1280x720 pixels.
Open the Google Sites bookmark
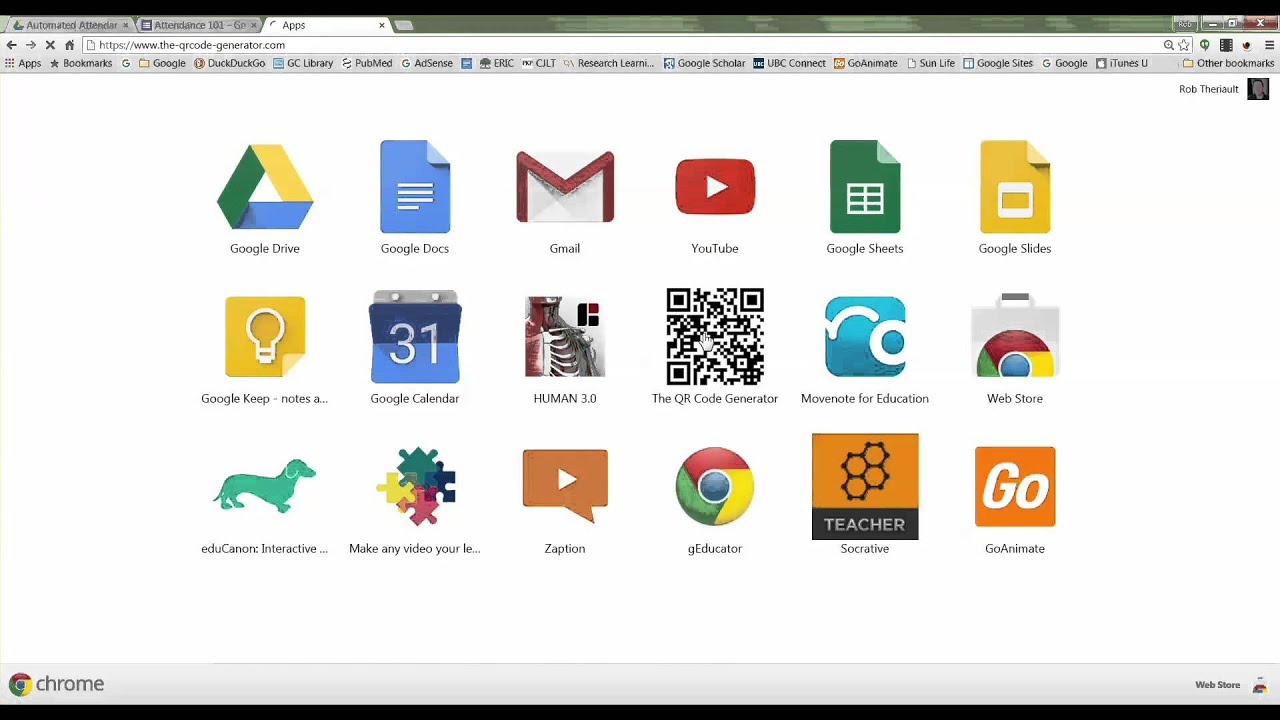point(998,63)
